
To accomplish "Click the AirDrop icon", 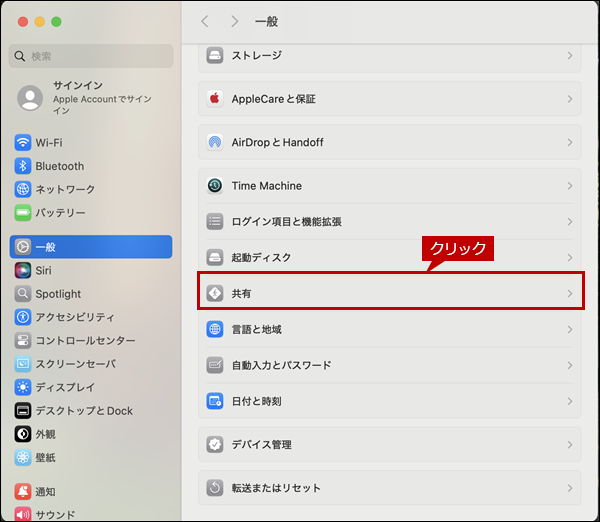I will tap(215, 142).
